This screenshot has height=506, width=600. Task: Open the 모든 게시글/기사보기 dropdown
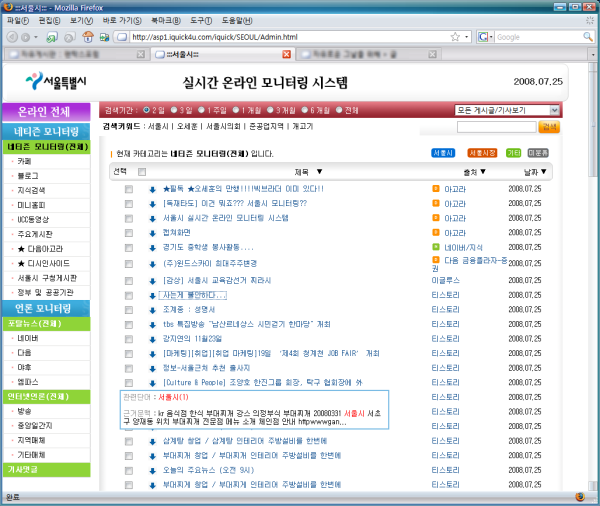coord(507,110)
